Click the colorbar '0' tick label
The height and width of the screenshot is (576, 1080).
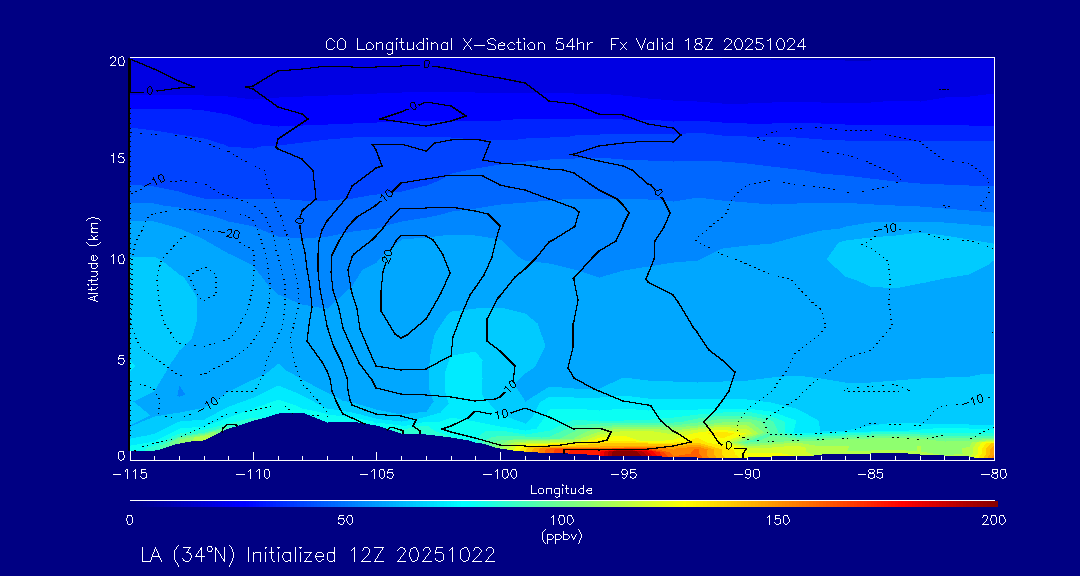(x=129, y=520)
